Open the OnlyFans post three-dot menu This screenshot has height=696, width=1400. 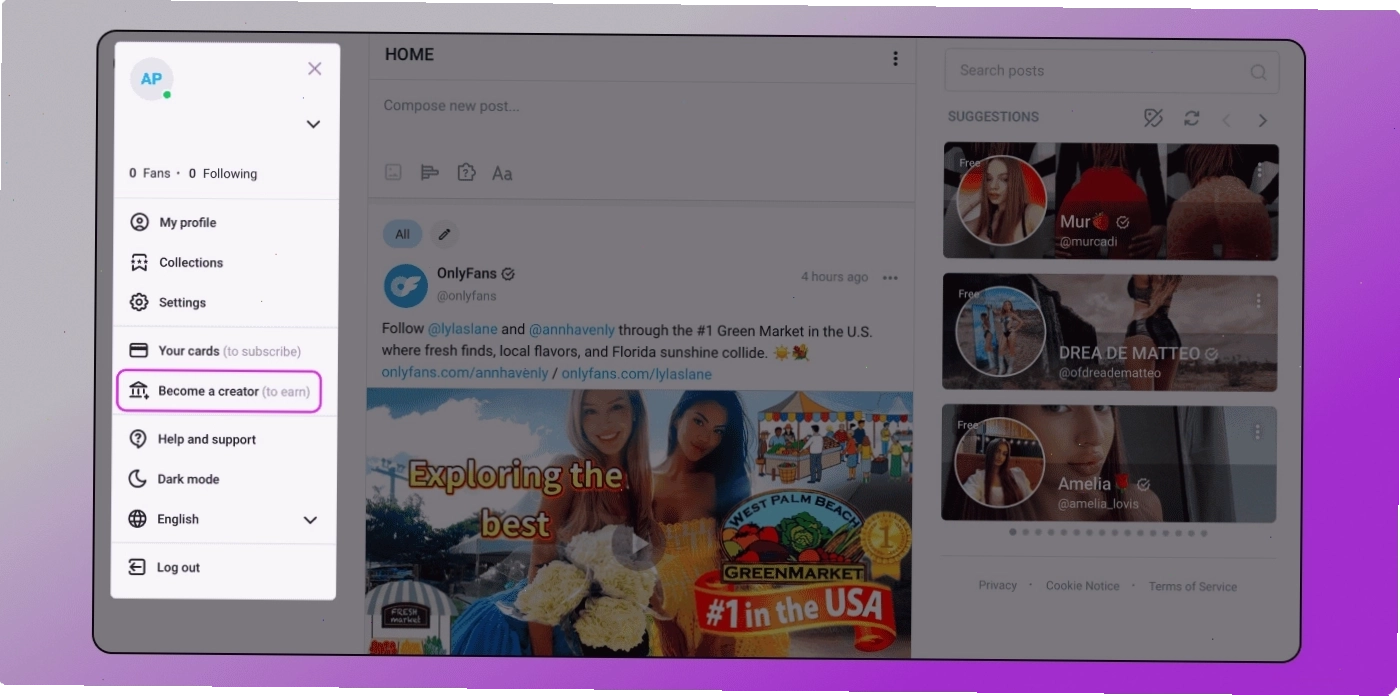[x=890, y=278]
